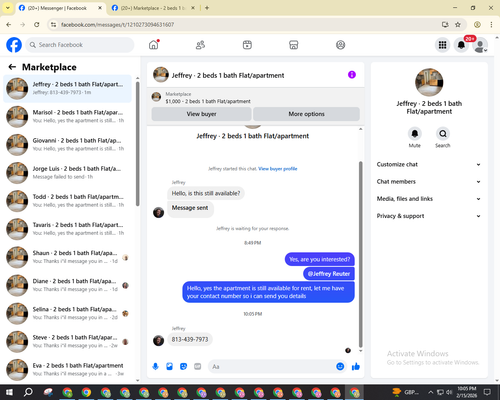The width and height of the screenshot is (500, 400).
Task: Open the Profile circle icon in navigation
Action: point(340,45)
